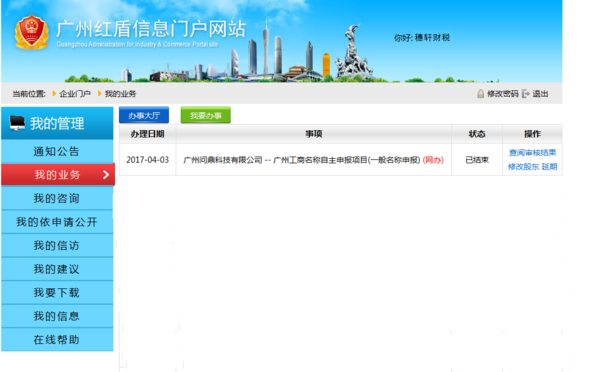Click the green 我要办事 button
The width and height of the screenshot is (600, 372).
[x=206, y=115]
